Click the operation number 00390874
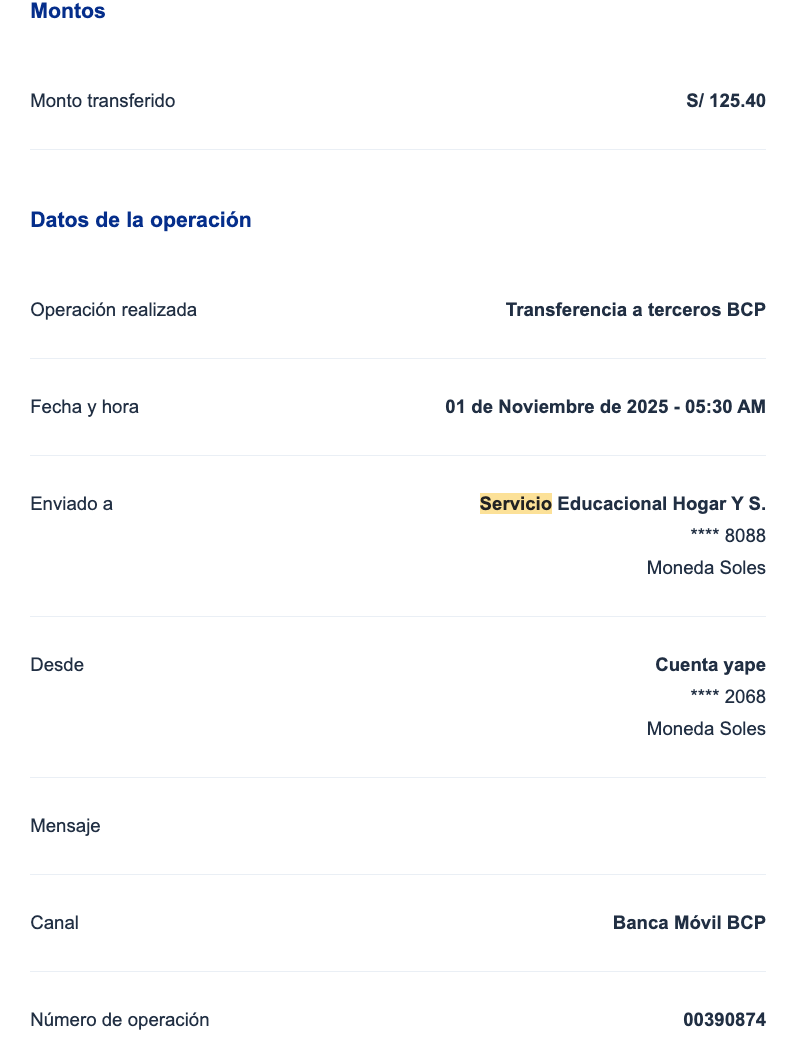The width and height of the screenshot is (792, 1052). pos(724,1020)
